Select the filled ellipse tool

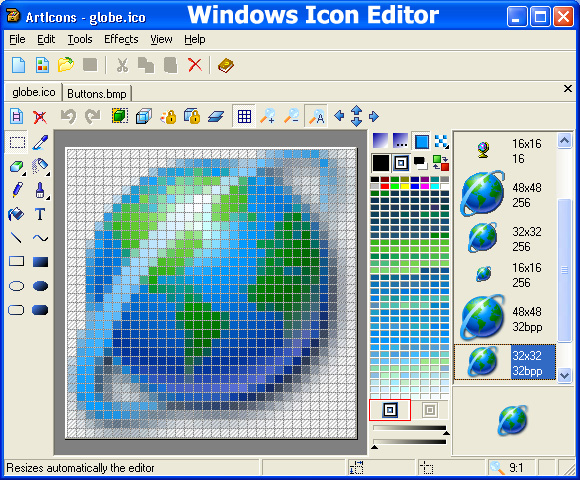[40, 286]
